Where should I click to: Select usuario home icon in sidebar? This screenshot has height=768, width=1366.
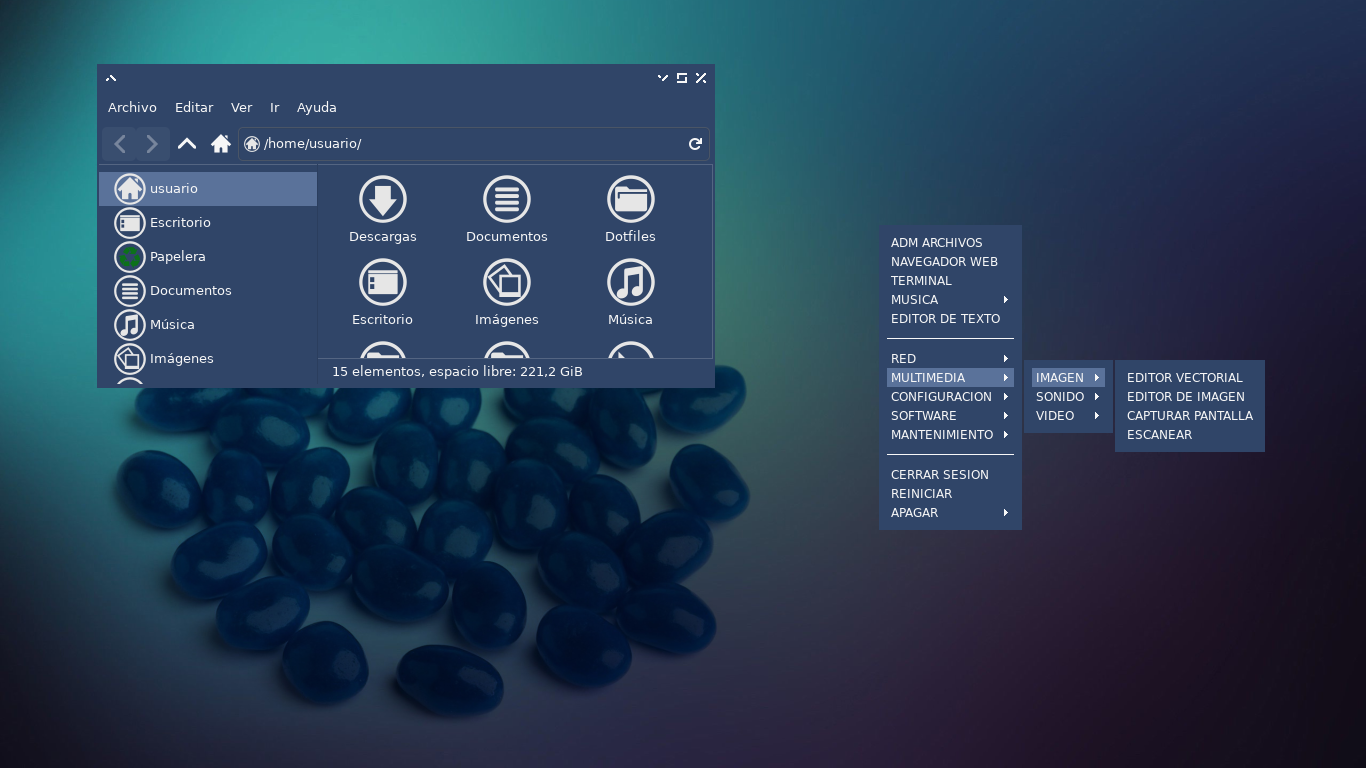[130, 188]
